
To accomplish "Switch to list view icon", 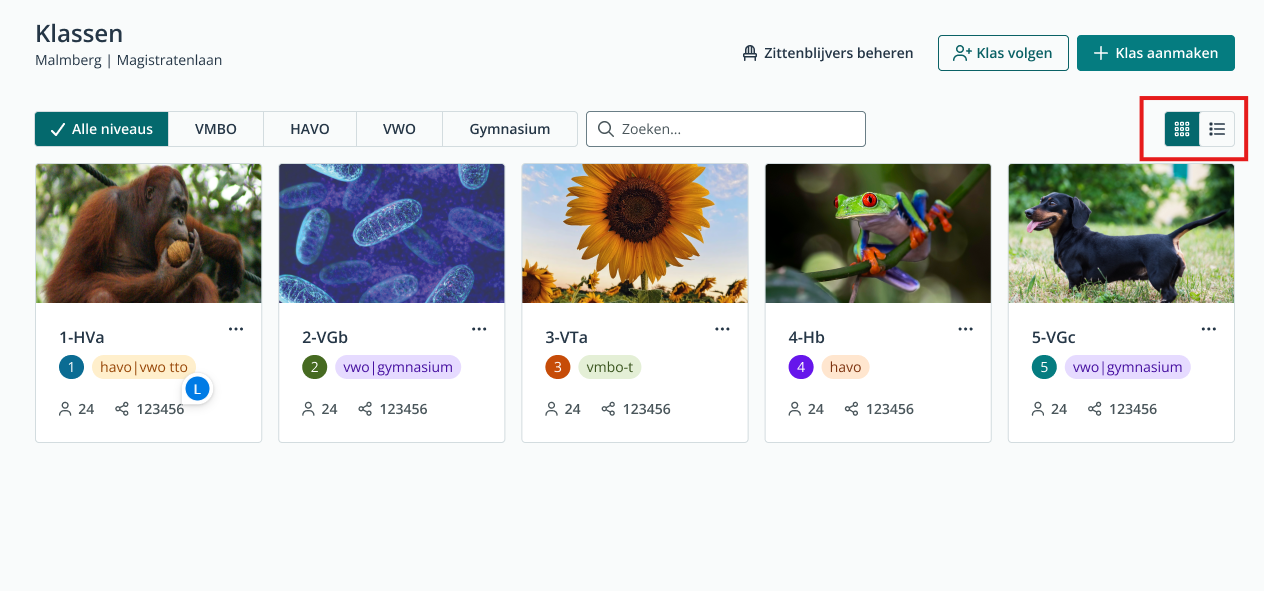I will pyautogui.click(x=1217, y=129).
